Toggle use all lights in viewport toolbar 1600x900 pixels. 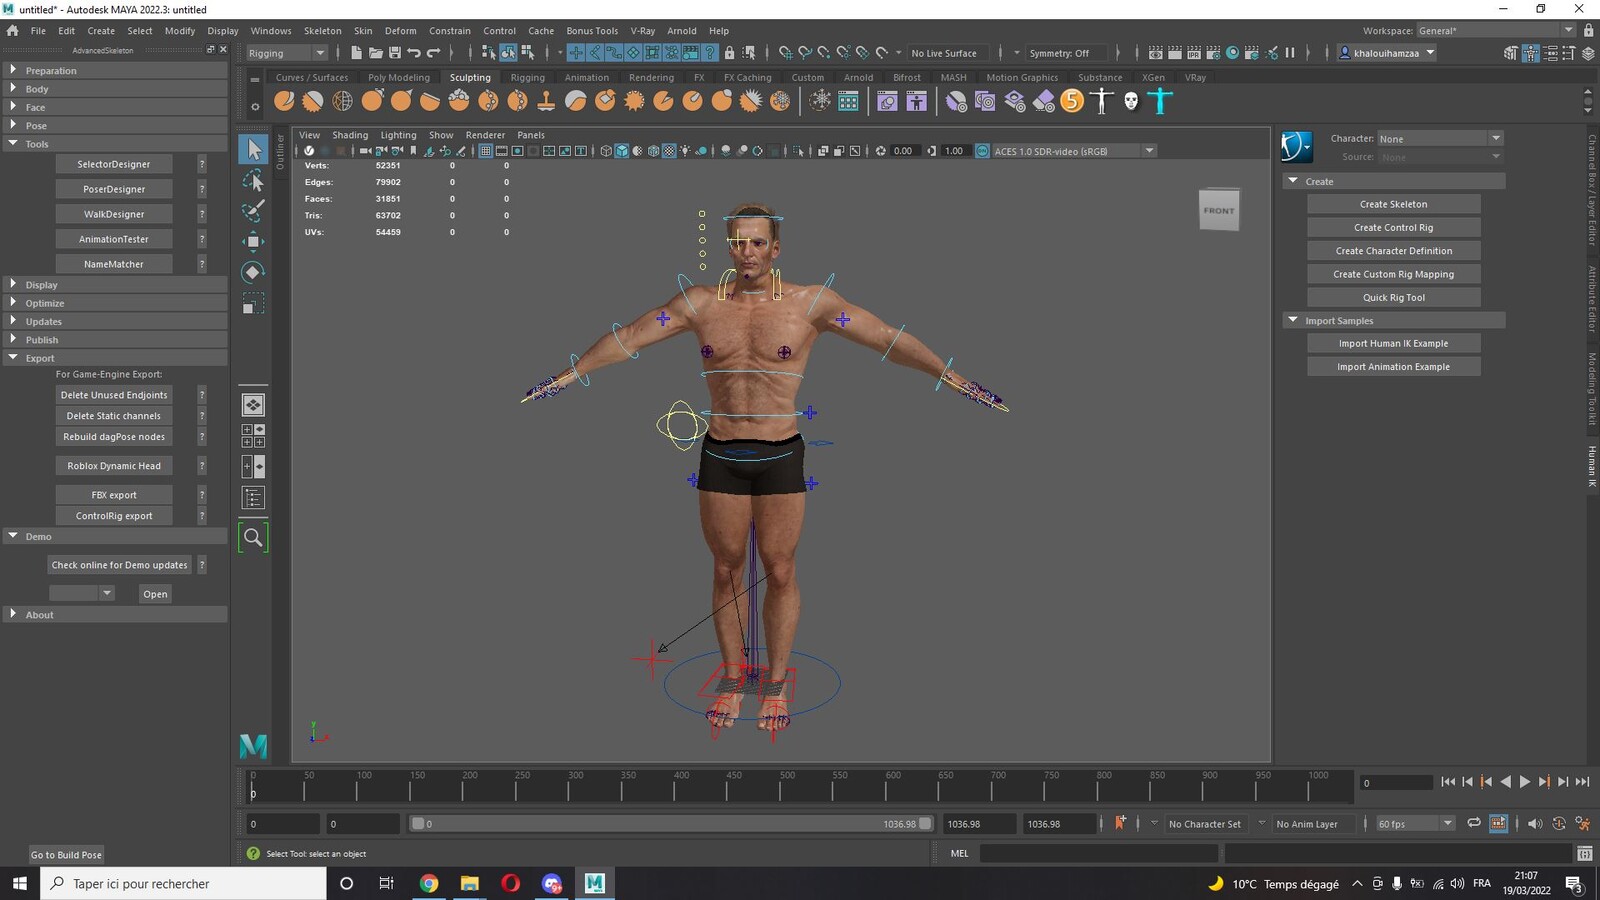(x=685, y=151)
